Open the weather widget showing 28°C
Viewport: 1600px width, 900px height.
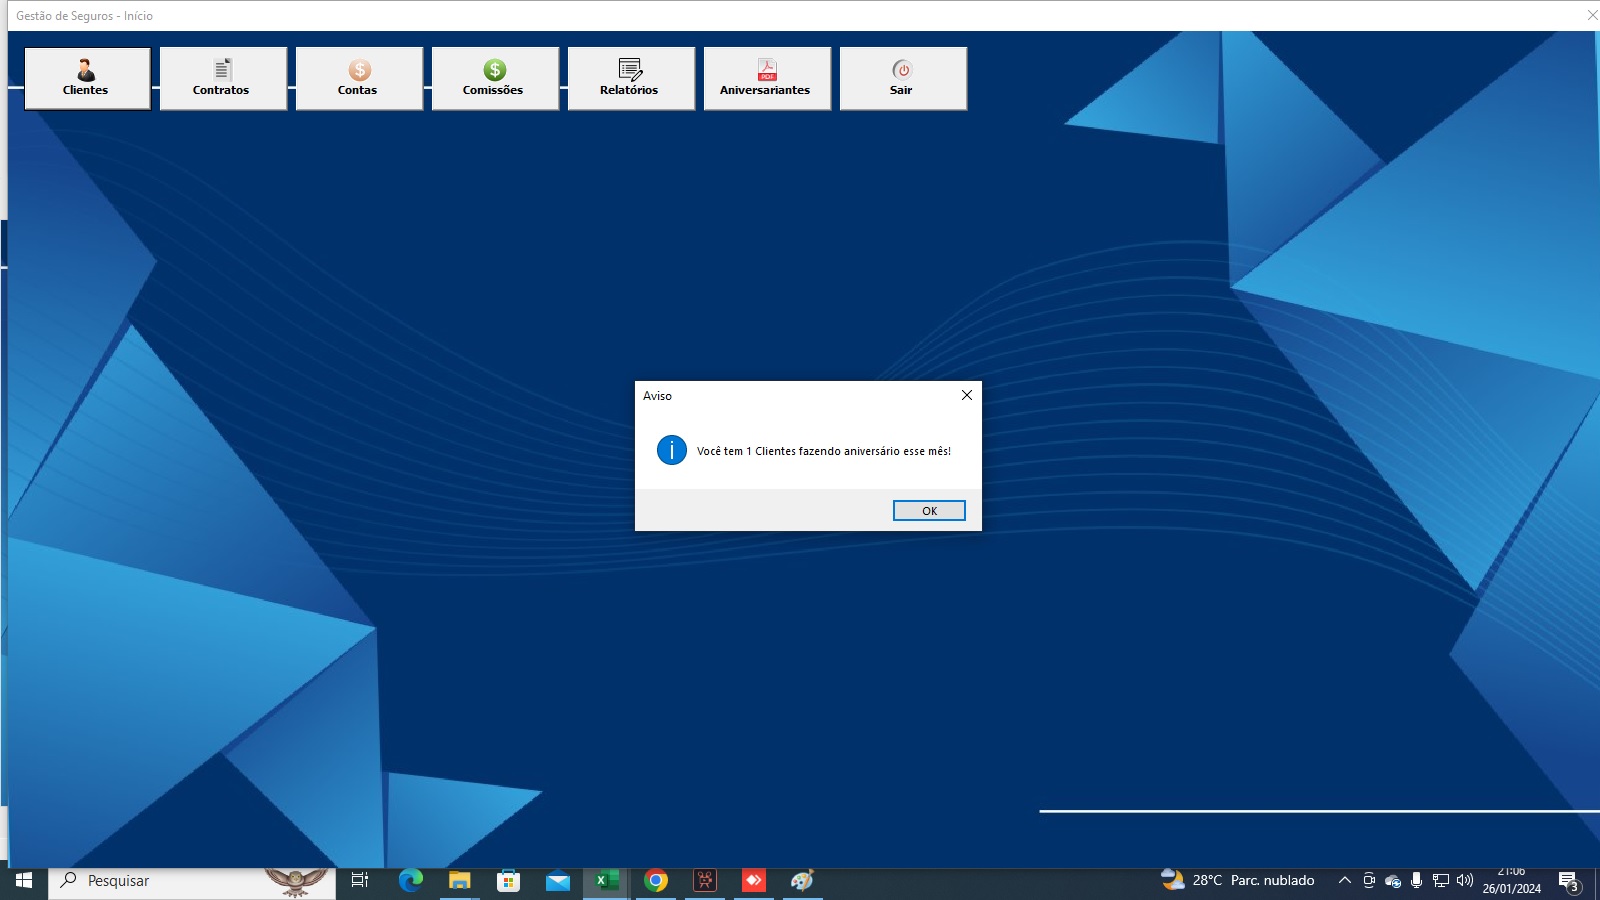click(1238, 880)
